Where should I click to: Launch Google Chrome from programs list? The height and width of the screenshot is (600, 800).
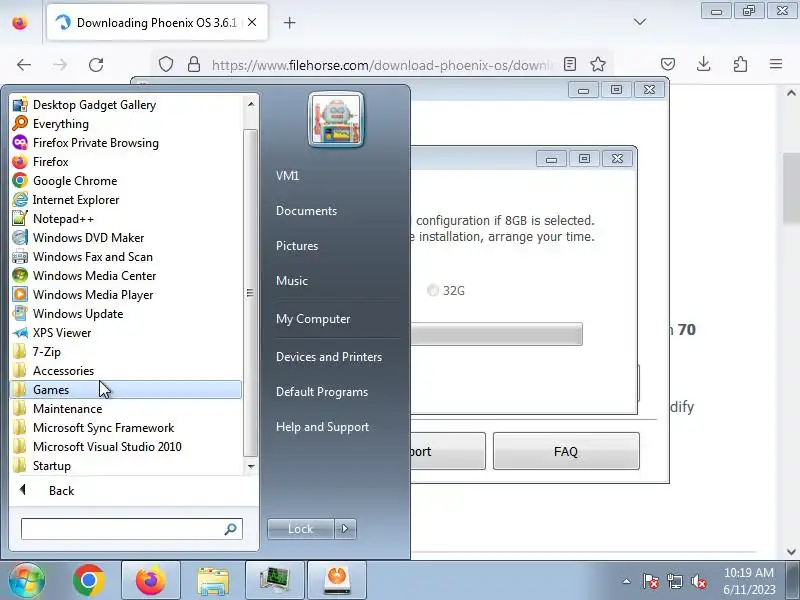[x=126, y=181]
